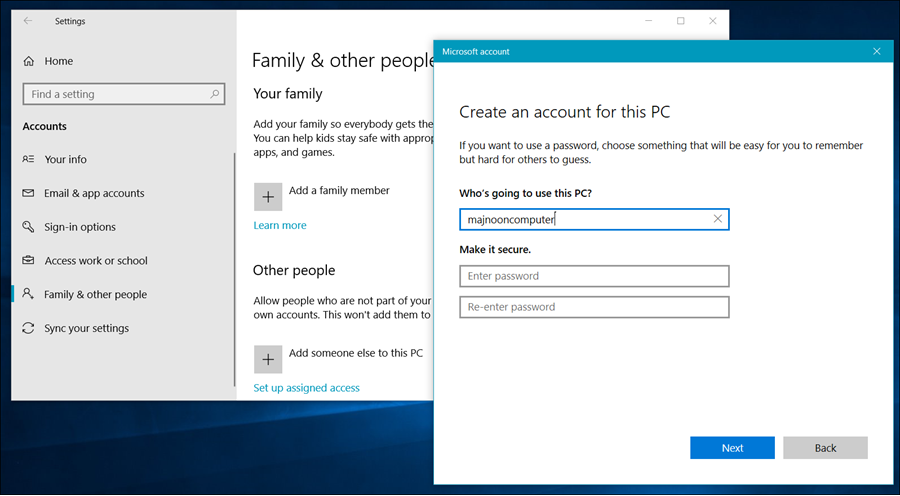Clear the username field with X icon

(x=717, y=219)
